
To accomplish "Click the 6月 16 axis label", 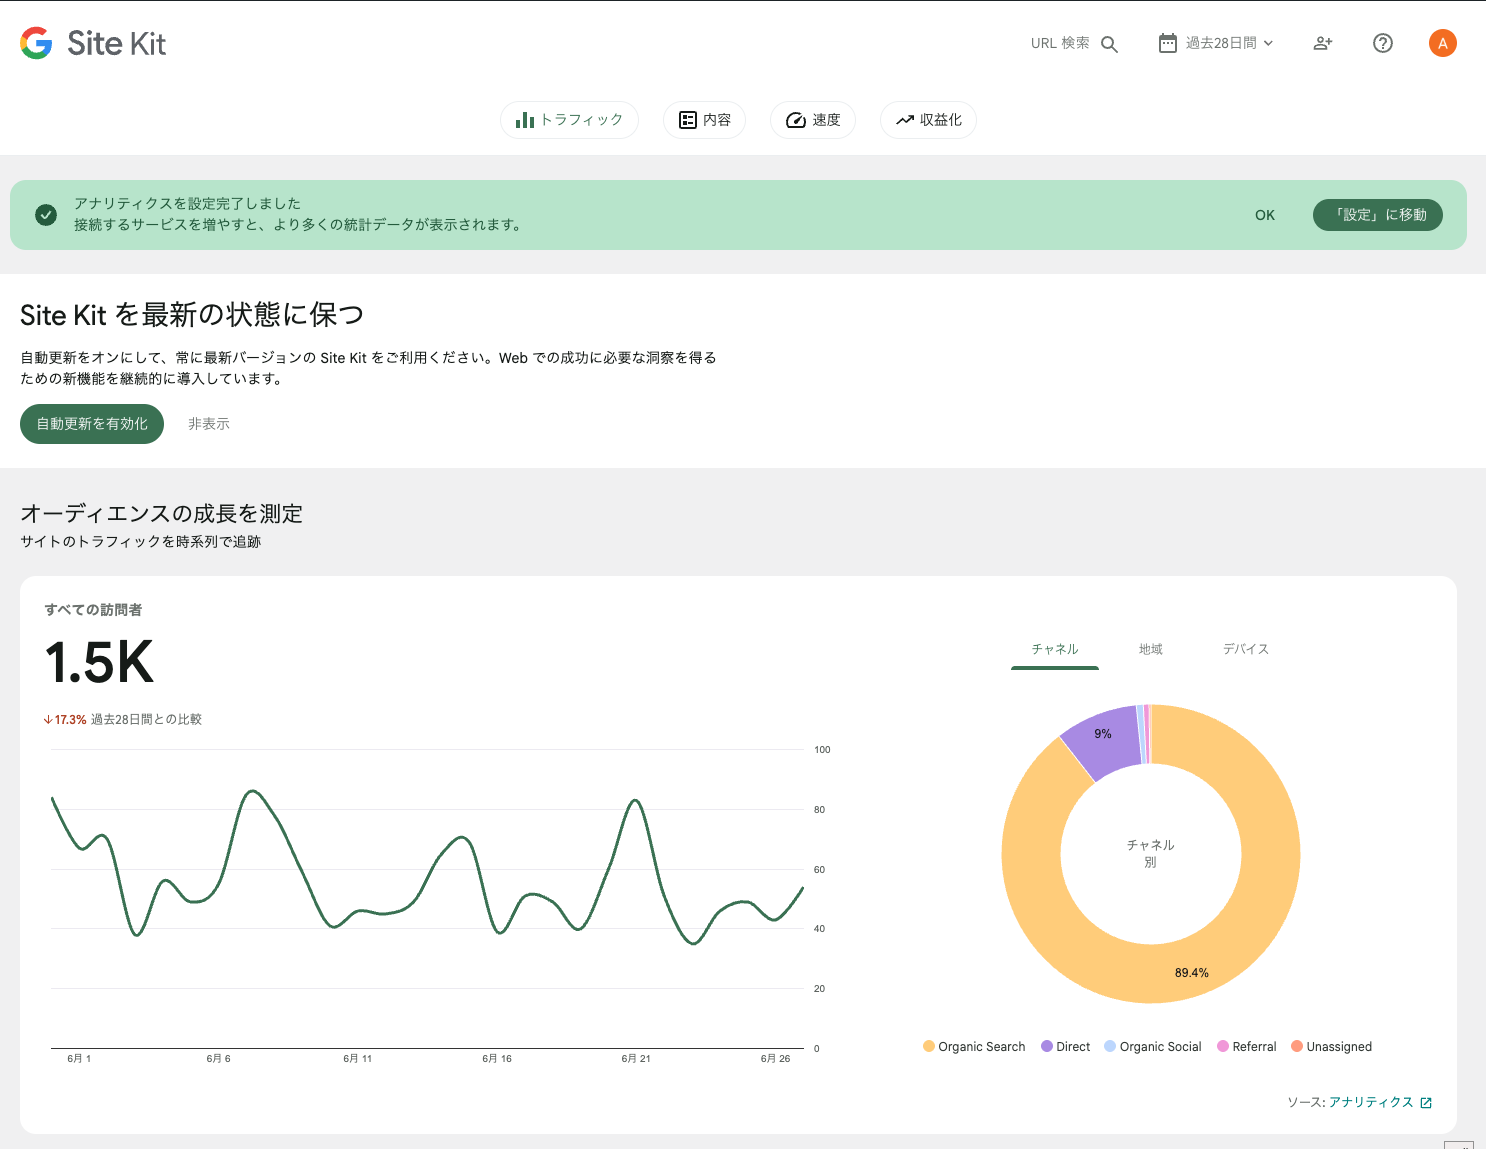I will tap(497, 1058).
